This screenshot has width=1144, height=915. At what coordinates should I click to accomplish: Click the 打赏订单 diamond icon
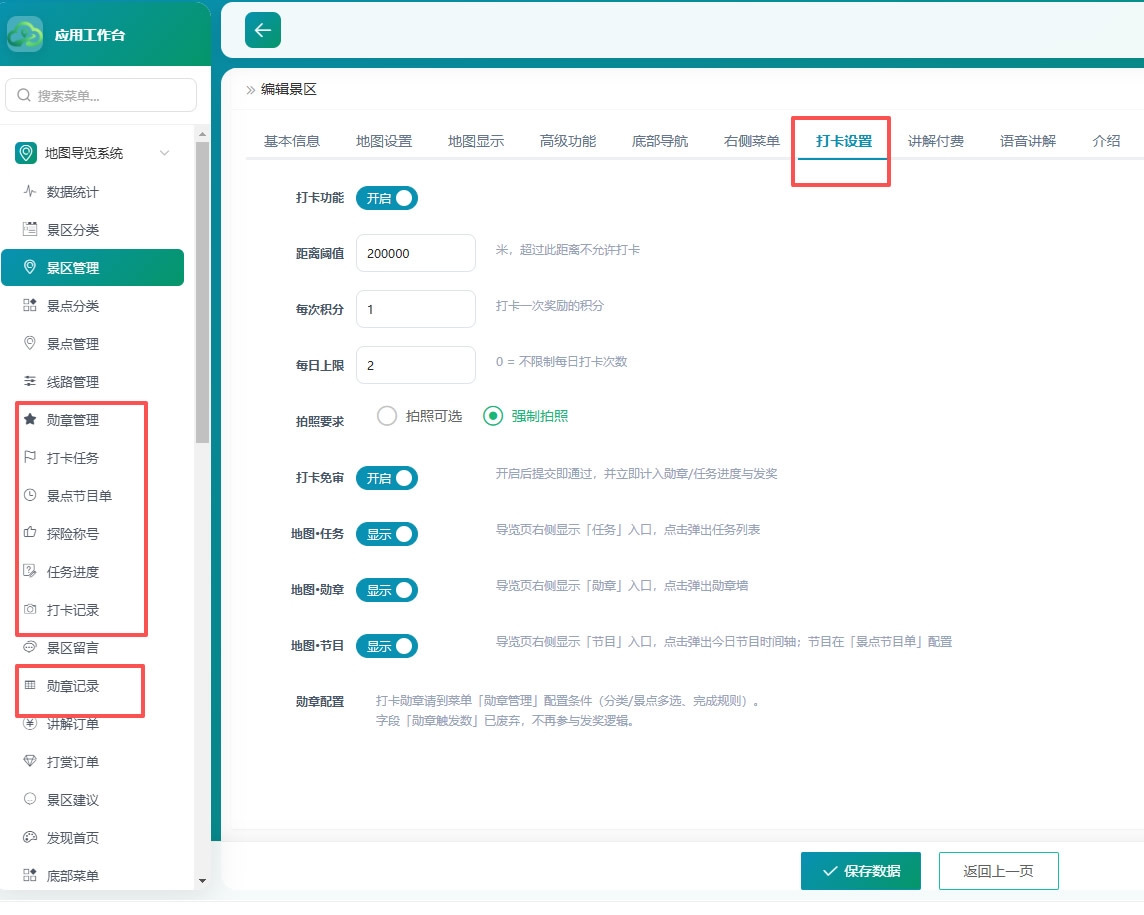coord(30,761)
